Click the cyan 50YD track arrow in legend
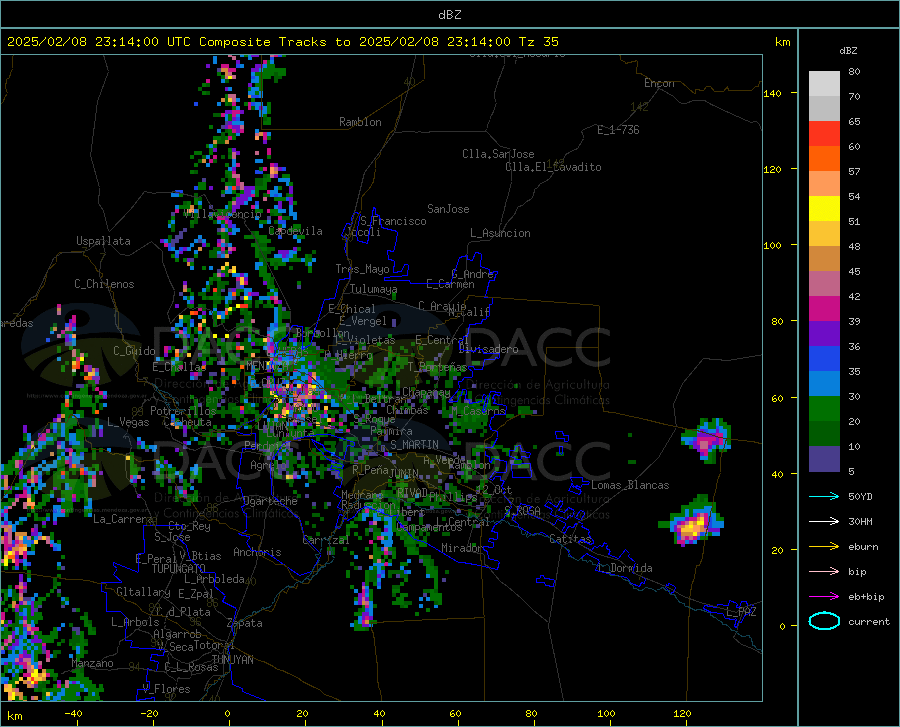Screen dimensions: 900x727 click(824, 496)
